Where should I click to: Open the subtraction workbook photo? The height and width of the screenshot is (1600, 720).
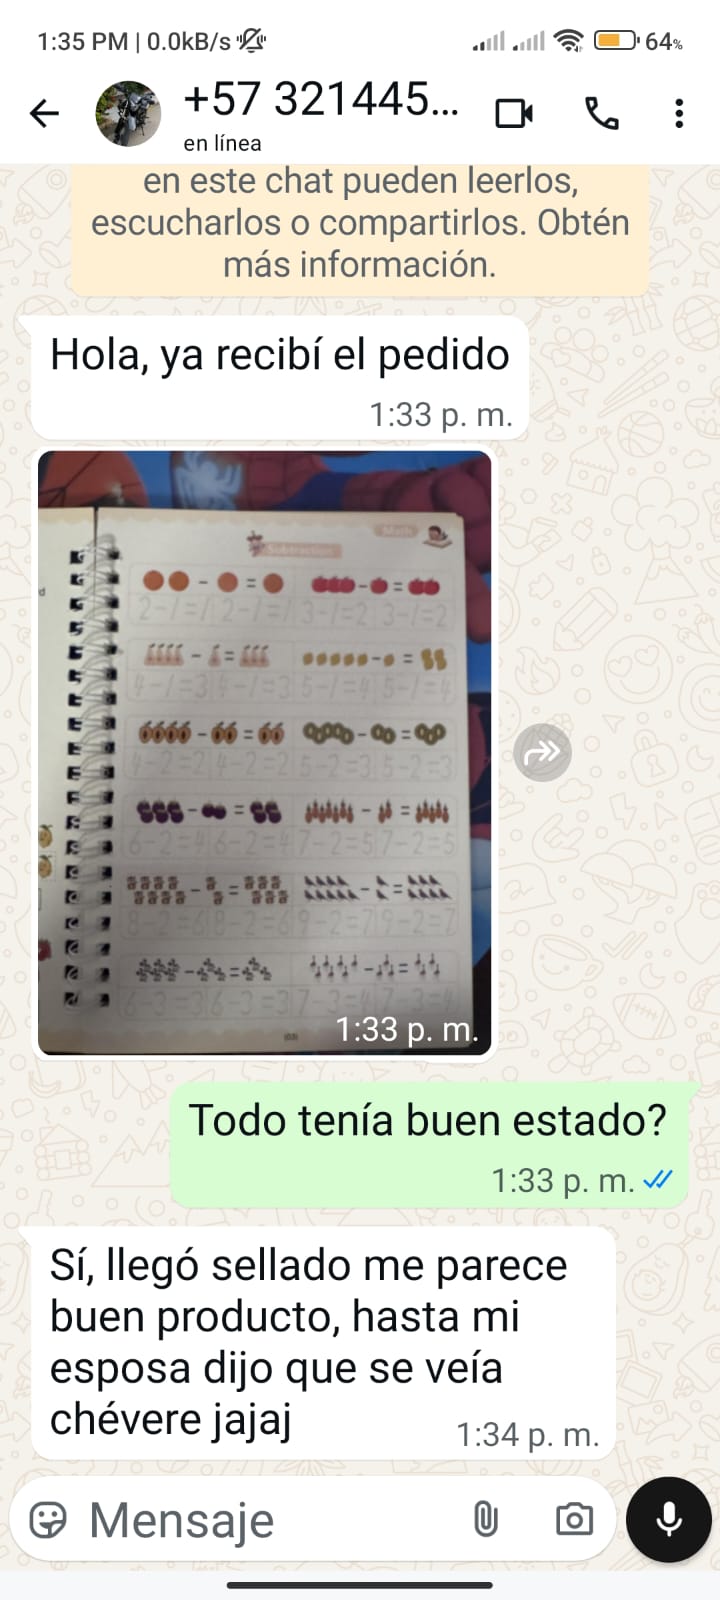[x=265, y=753]
